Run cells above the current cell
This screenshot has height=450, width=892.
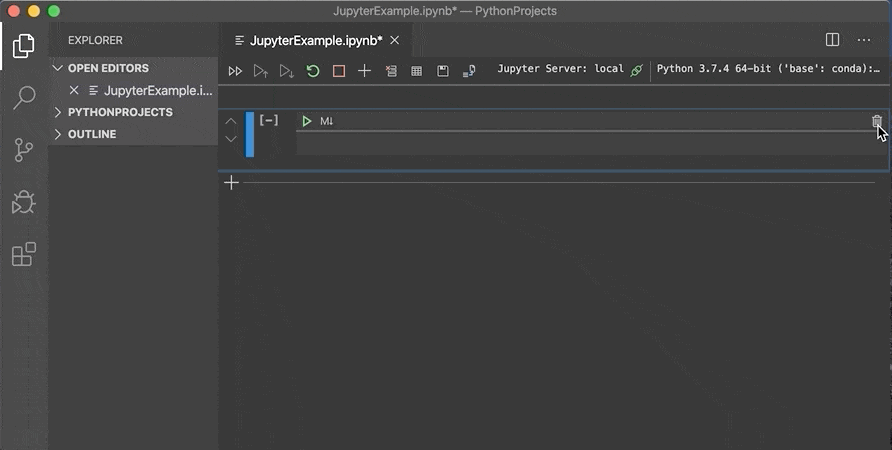pyautogui.click(x=261, y=71)
